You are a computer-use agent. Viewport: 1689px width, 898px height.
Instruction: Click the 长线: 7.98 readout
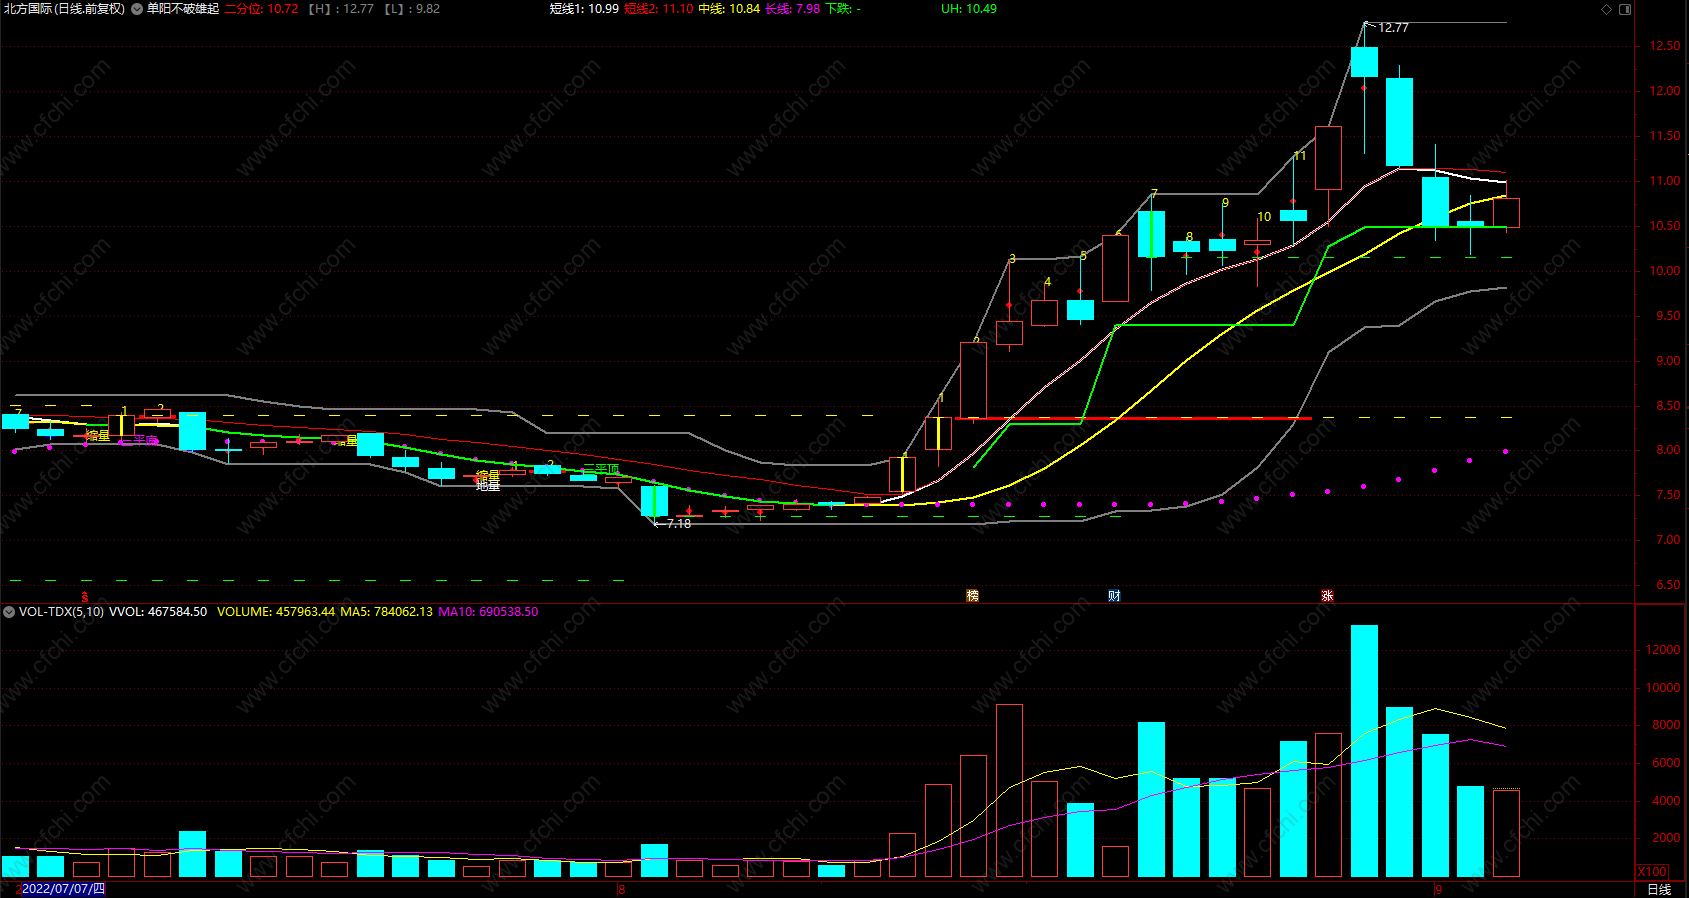(x=793, y=9)
